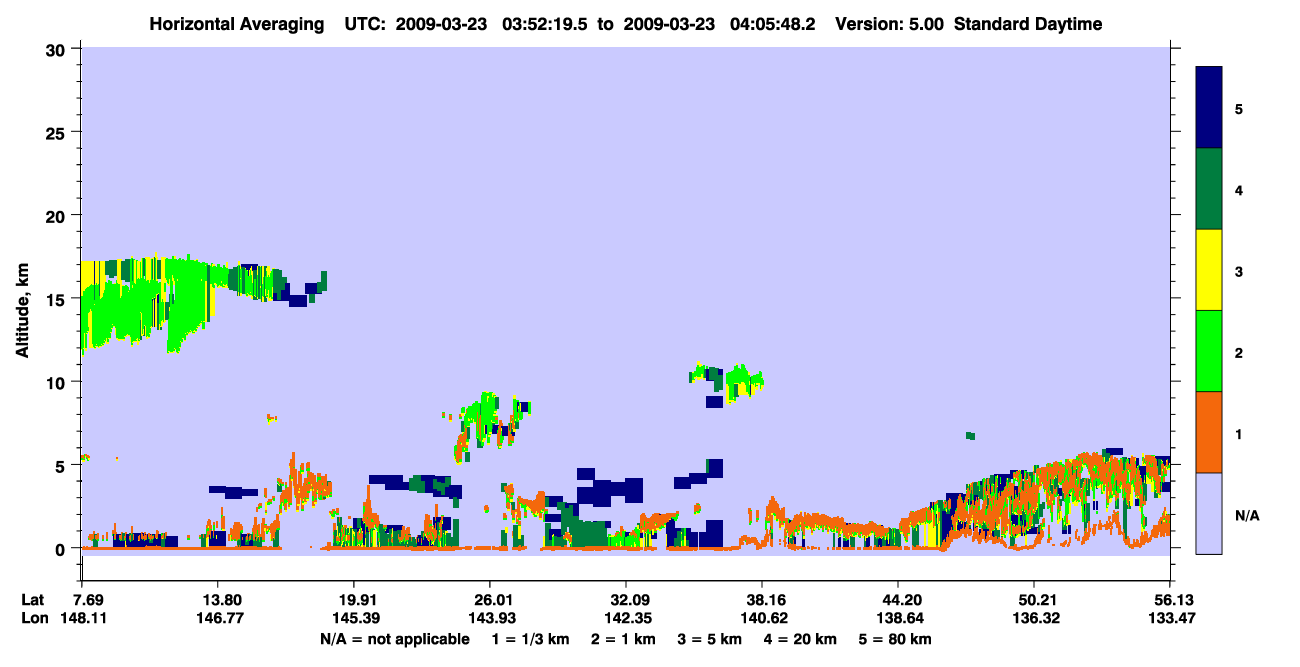Image resolution: width=1300 pixels, height=667 pixels.
Task: Click the orange color bar segment 1
Action: pyautogui.click(x=1209, y=432)
